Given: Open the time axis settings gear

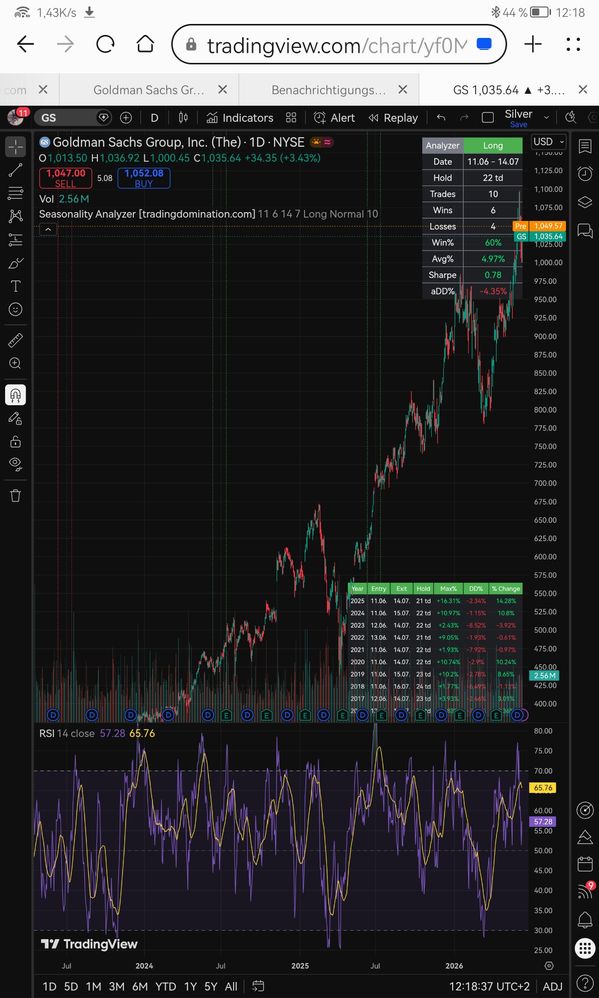Looking at the screenshot, I should click(x=549, y=966).
